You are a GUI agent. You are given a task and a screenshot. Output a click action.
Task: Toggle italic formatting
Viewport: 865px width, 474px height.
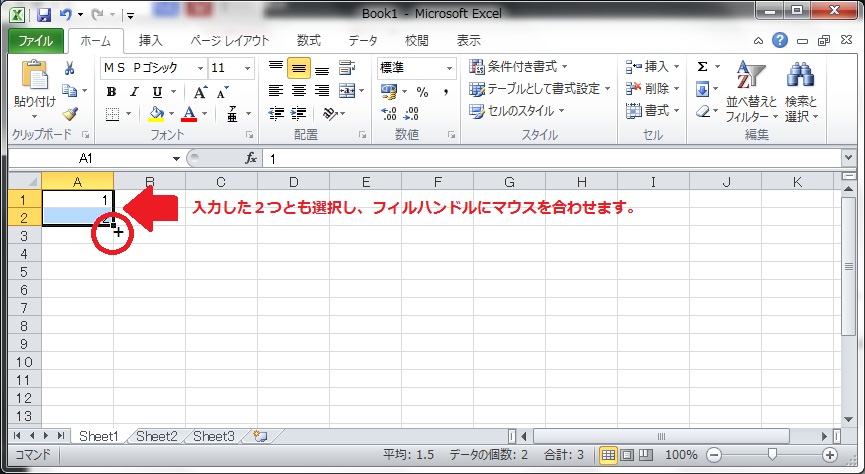coord(134,92)
